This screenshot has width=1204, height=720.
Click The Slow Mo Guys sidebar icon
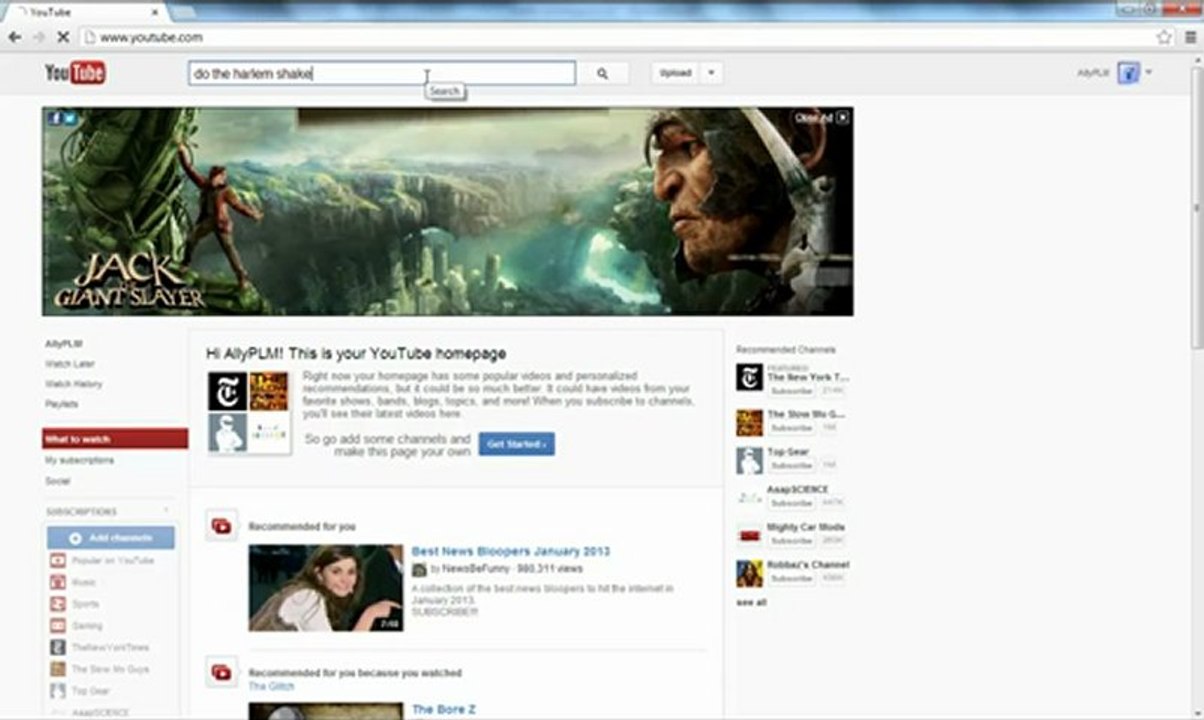coord(58,669)
